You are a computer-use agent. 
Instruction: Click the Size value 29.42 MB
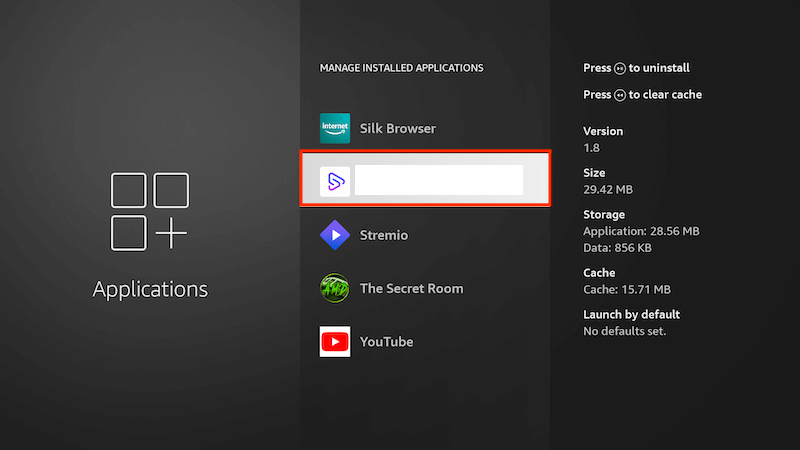(608, 190)
